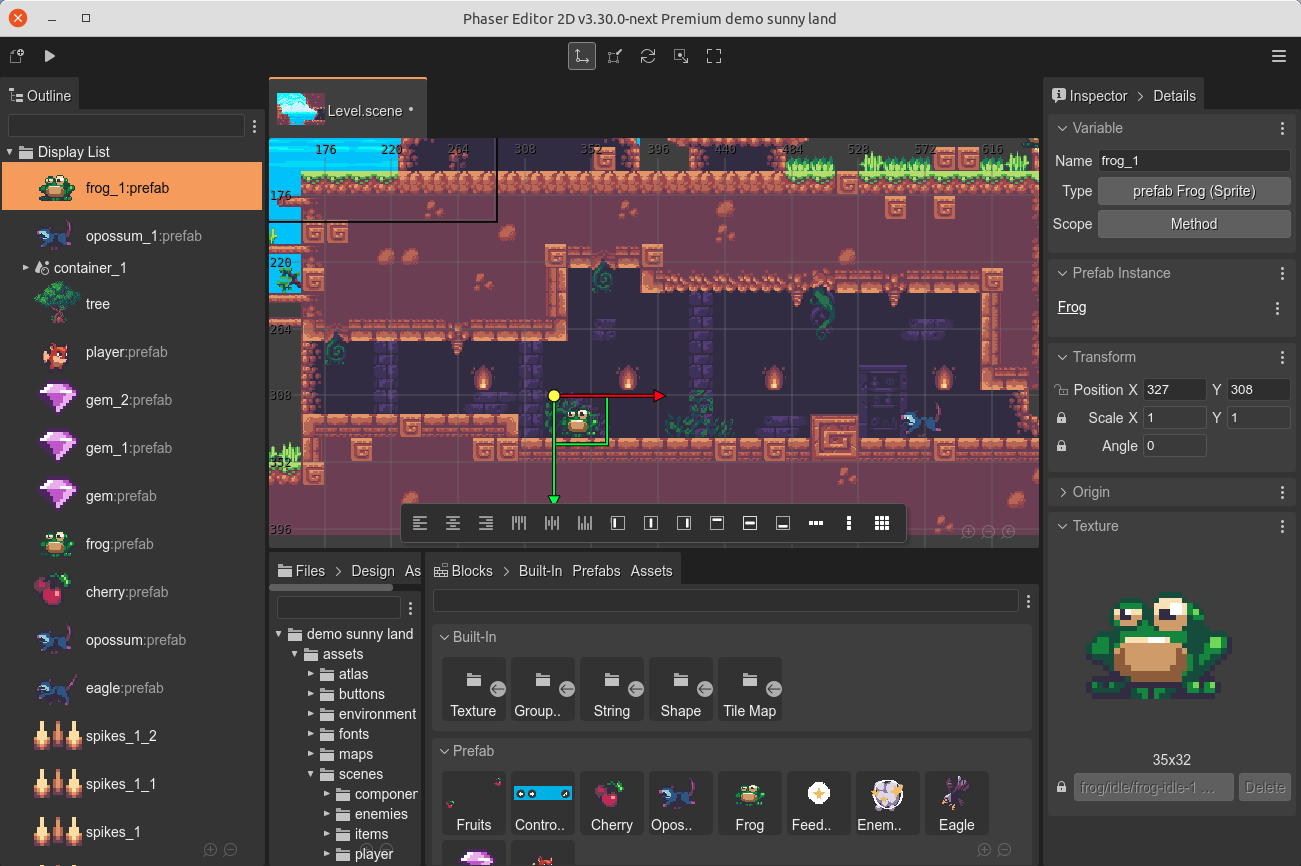1301x866 pixels.
Task: Collapse the Prefab Instance section
Action: click(1063, 273)
